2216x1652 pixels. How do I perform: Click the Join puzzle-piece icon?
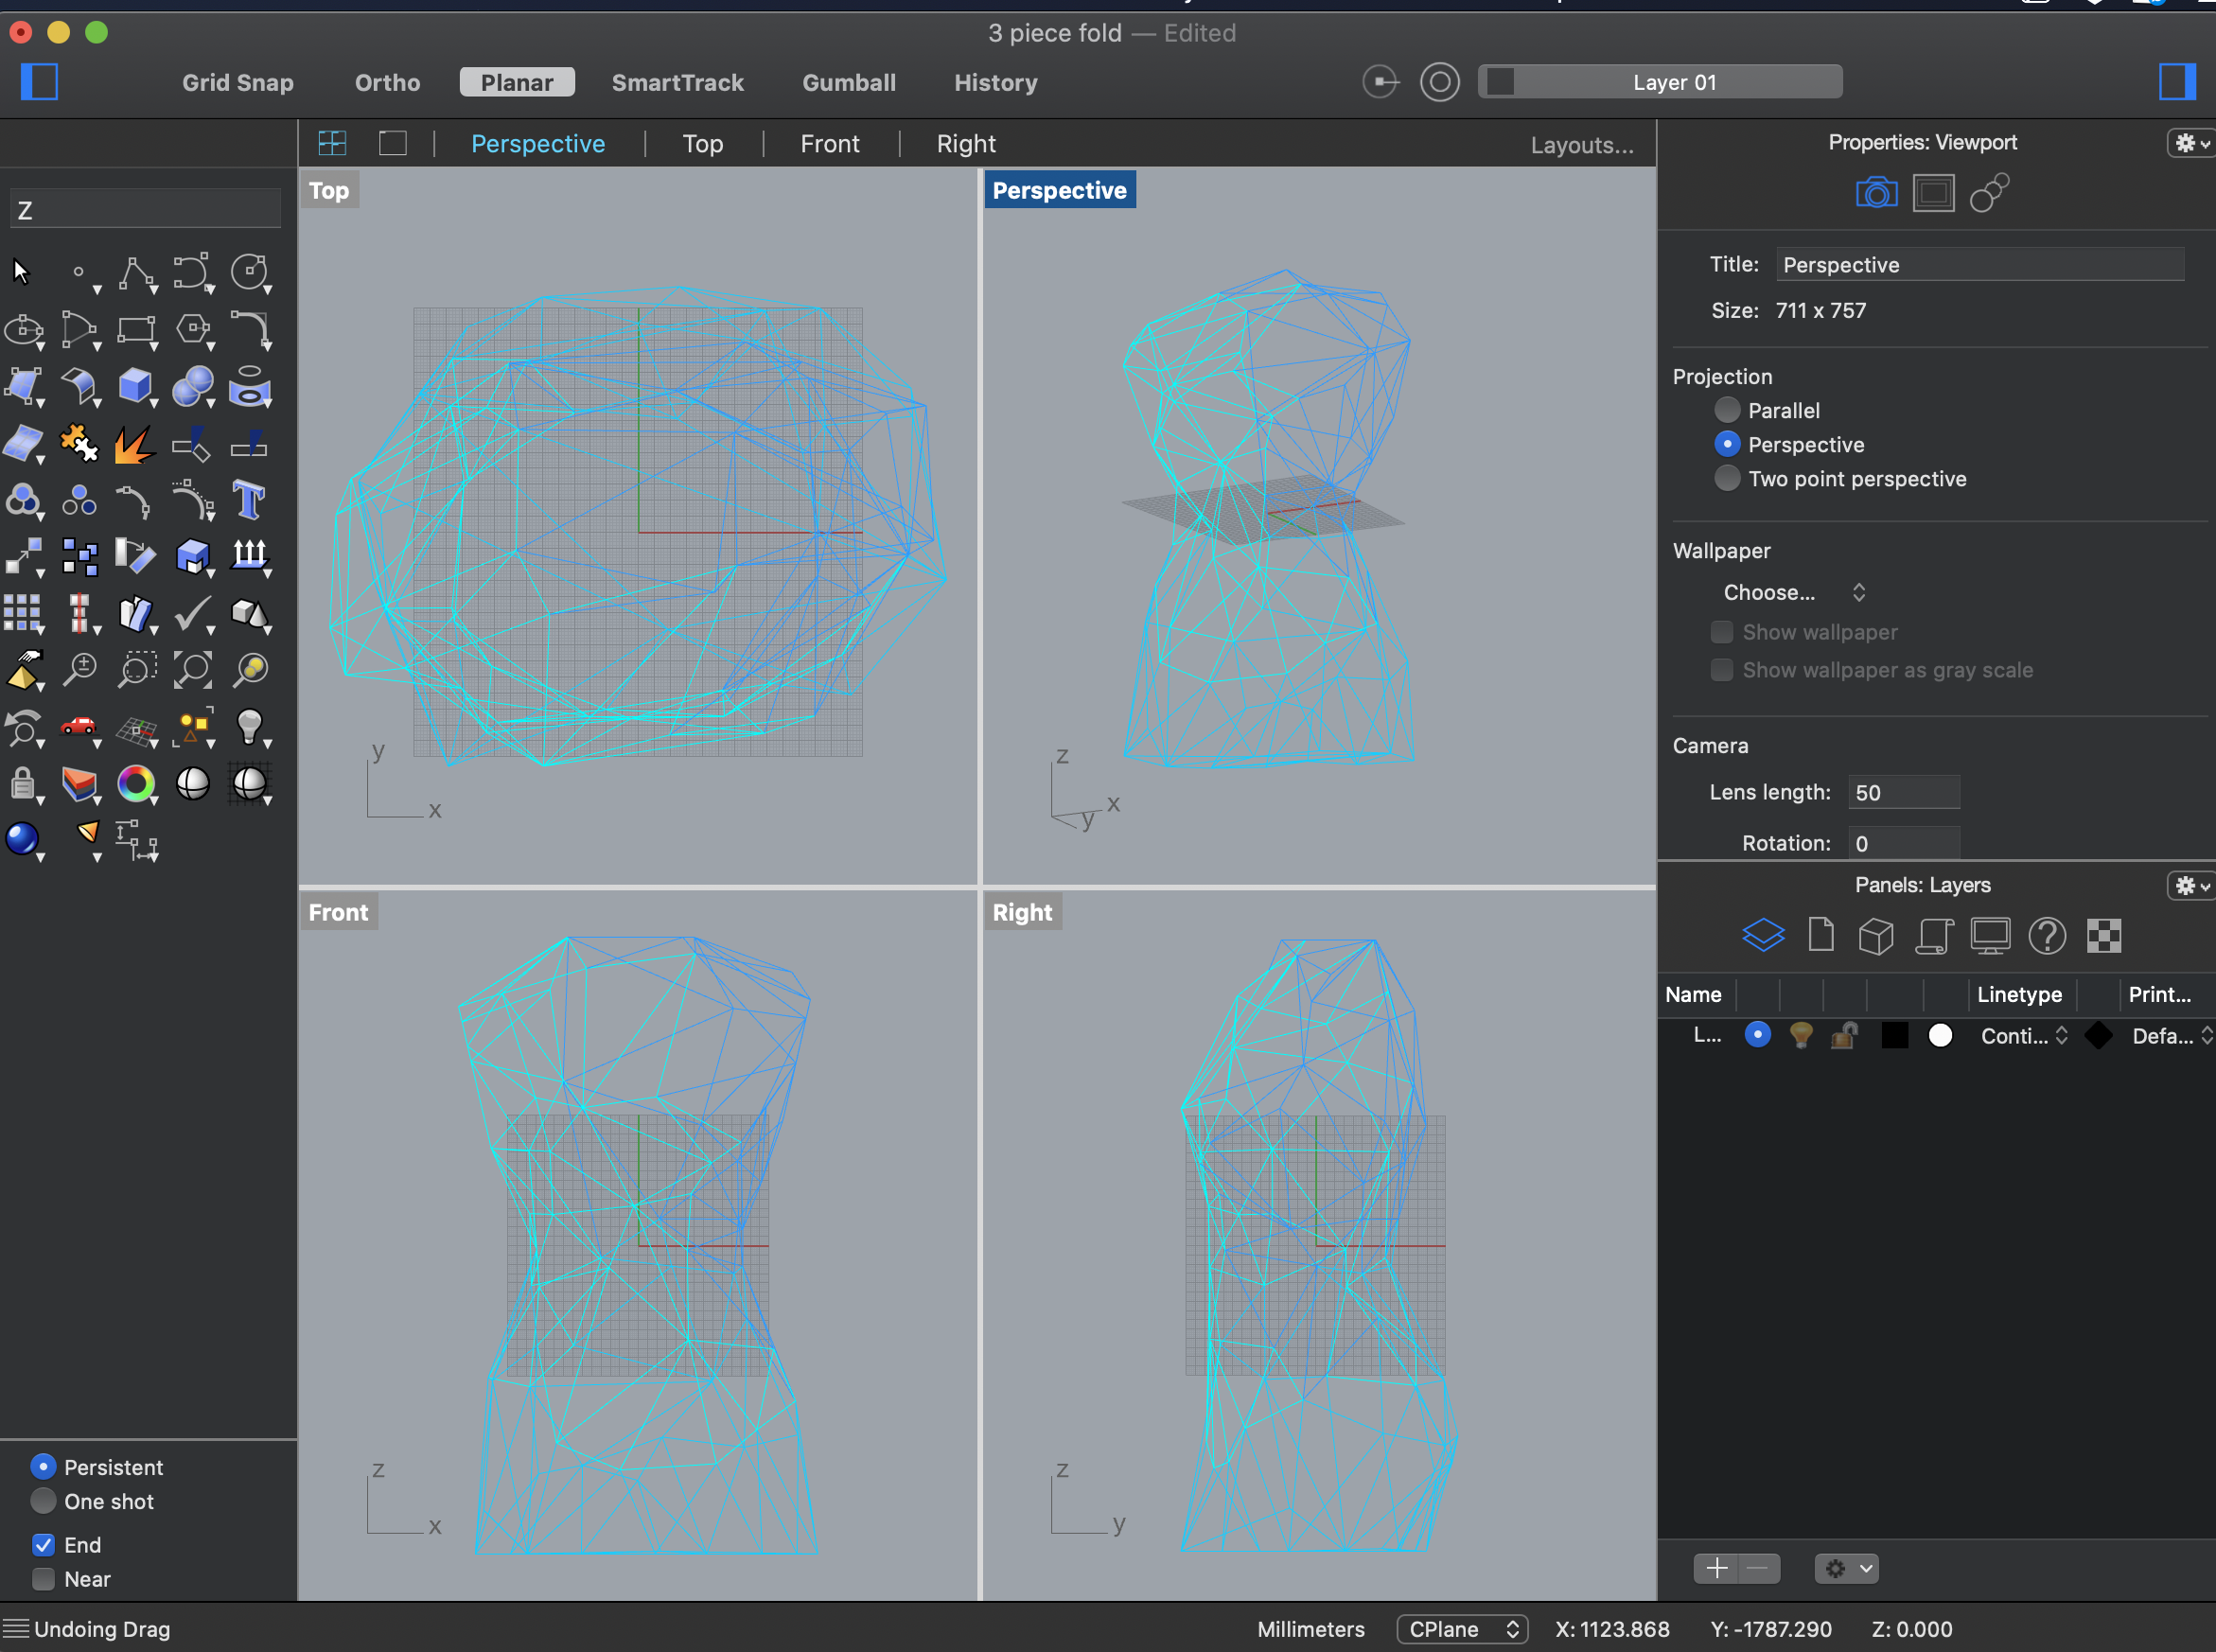click(79, 443)
